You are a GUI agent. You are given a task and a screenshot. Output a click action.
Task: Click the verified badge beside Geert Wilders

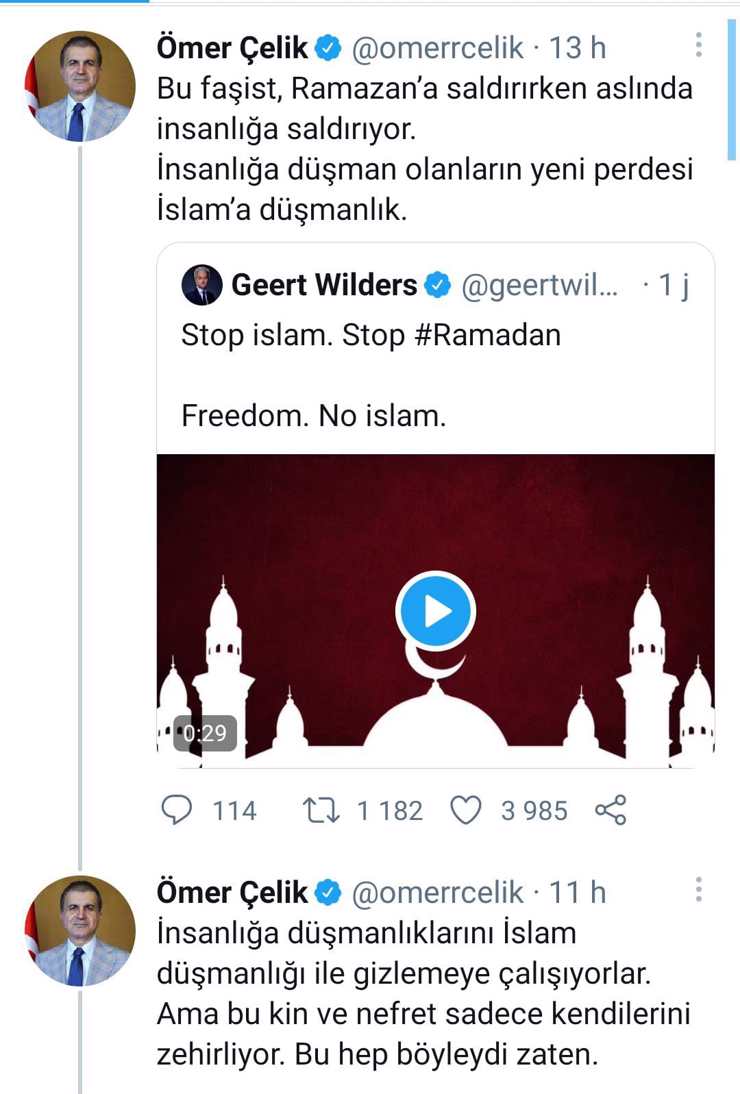coord(438,286)
